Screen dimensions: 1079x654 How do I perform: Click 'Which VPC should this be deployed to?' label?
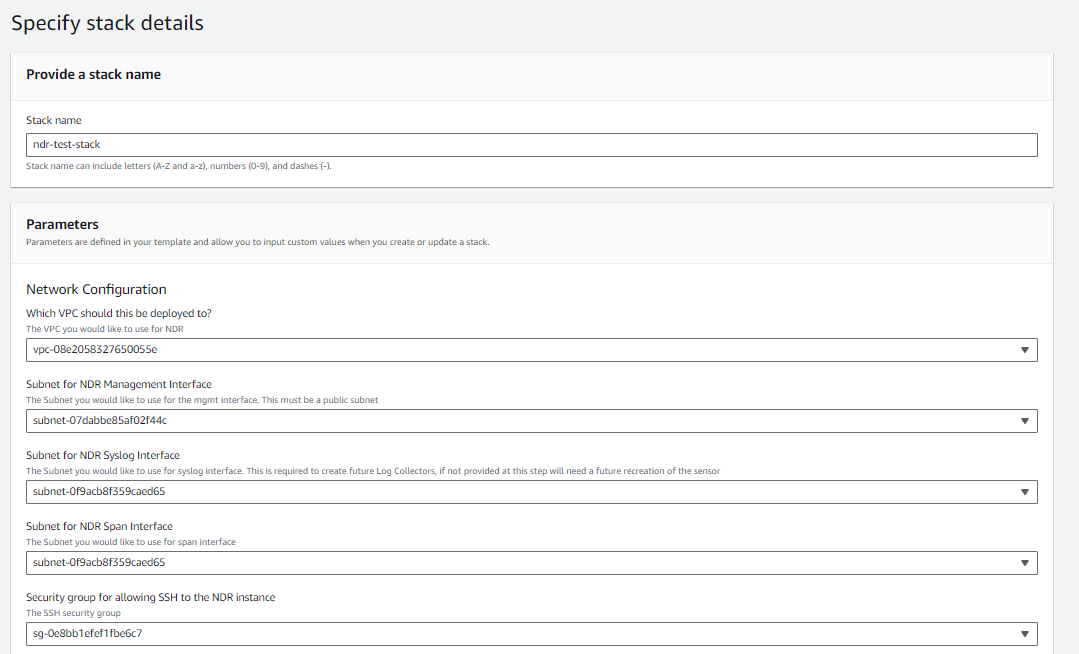click(119, 313)
